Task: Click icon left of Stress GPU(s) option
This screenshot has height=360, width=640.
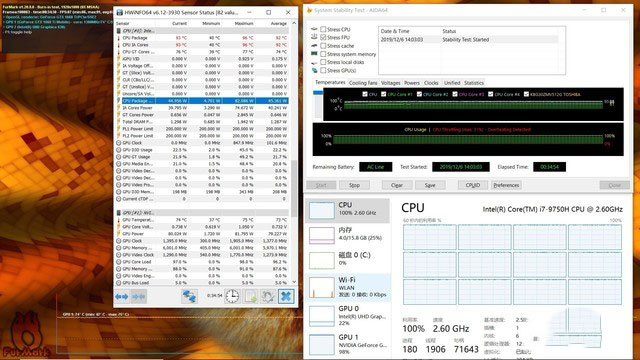Action: 314,70
